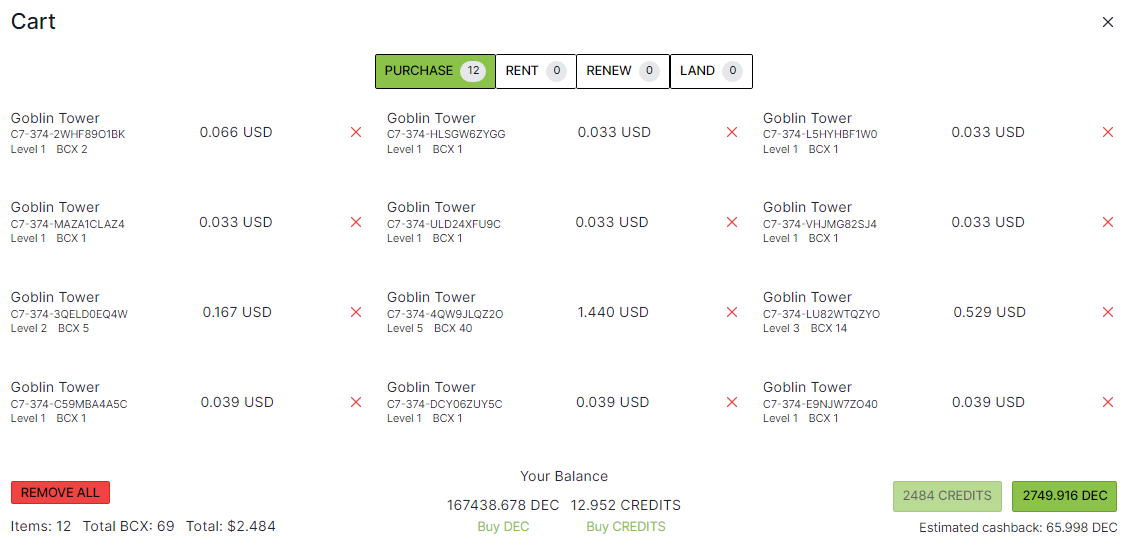1131x547 pixels.
Task: Pay with 2749.916 DEC button
Action: (1064, 496)
